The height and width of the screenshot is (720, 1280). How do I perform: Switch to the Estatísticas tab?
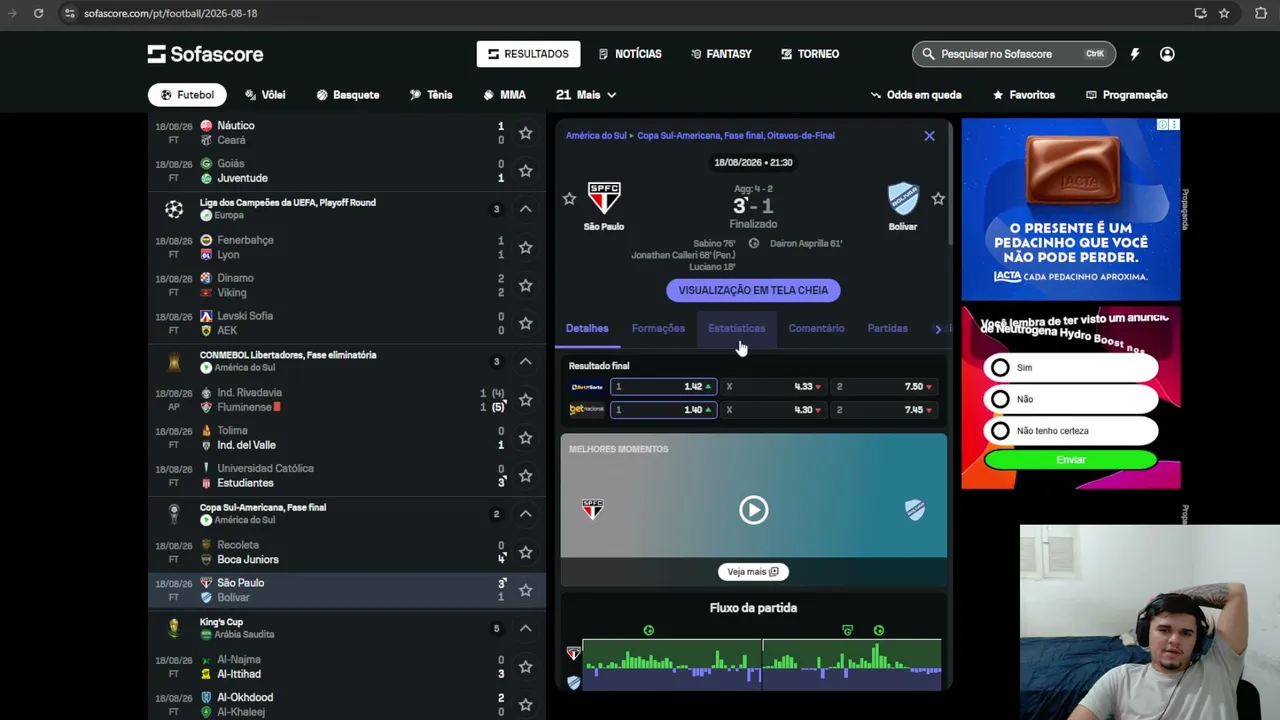pyautogui.click(x=736, y=328)
